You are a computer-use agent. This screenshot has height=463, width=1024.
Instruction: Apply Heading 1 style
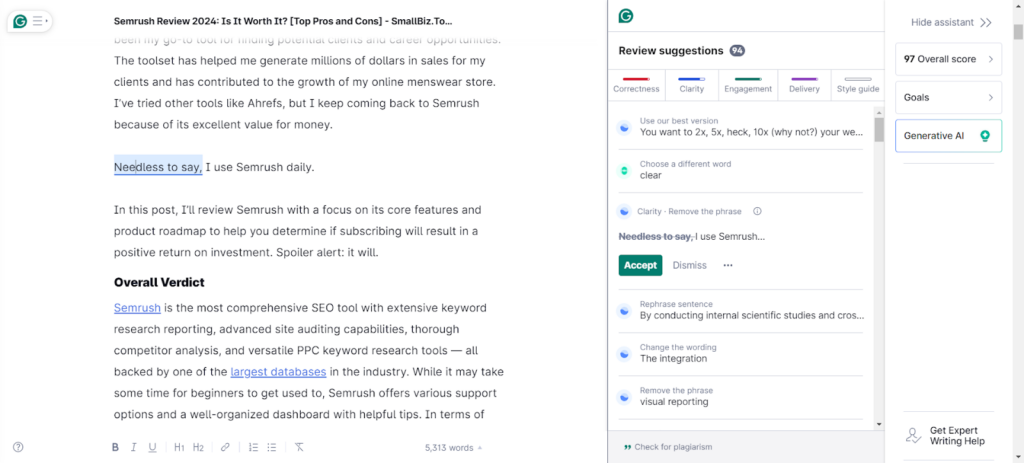tap(180, 447)
